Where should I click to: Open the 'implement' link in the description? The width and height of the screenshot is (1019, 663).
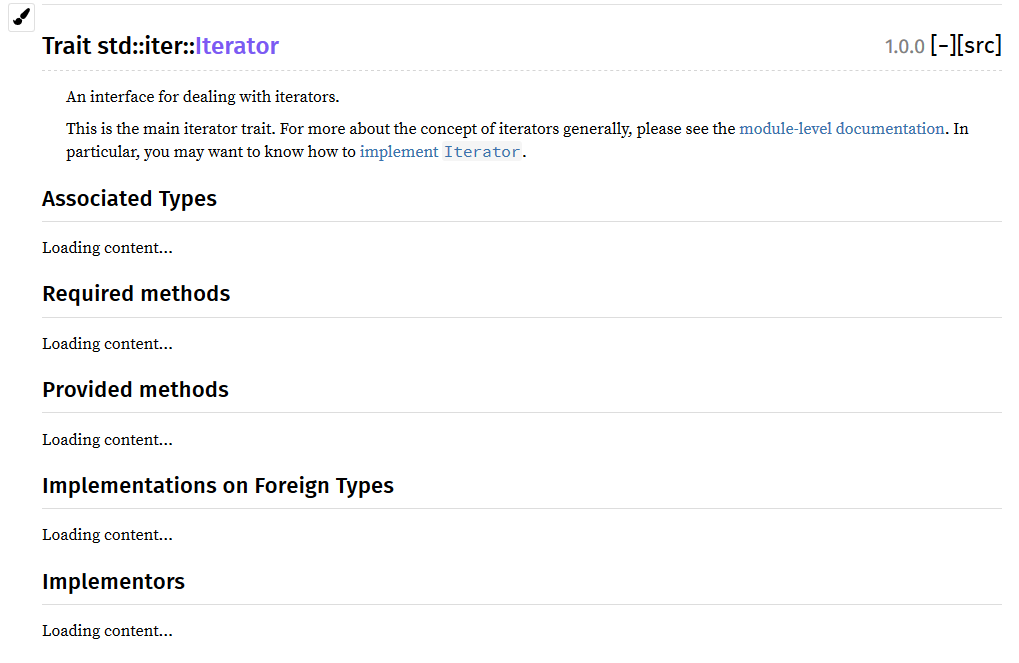pyautogui.click(x=399, y=152)
